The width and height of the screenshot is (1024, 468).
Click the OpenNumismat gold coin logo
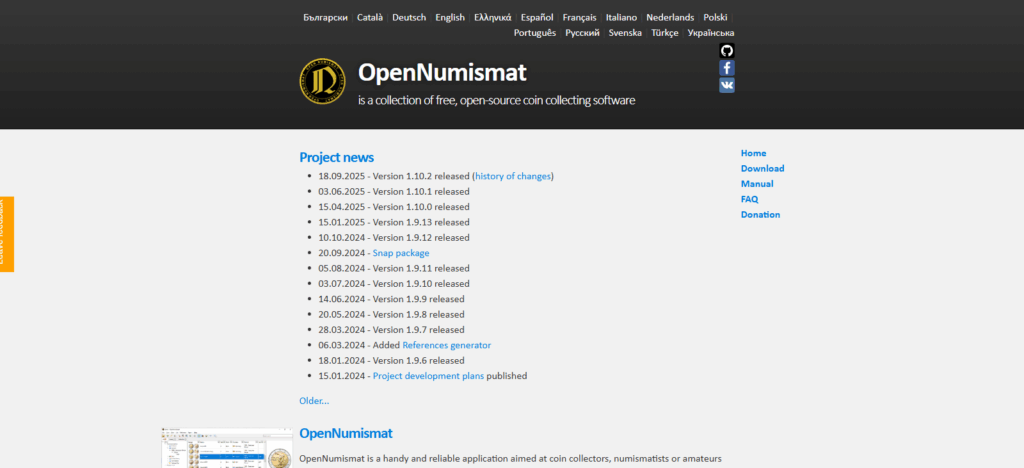(323, 81)
